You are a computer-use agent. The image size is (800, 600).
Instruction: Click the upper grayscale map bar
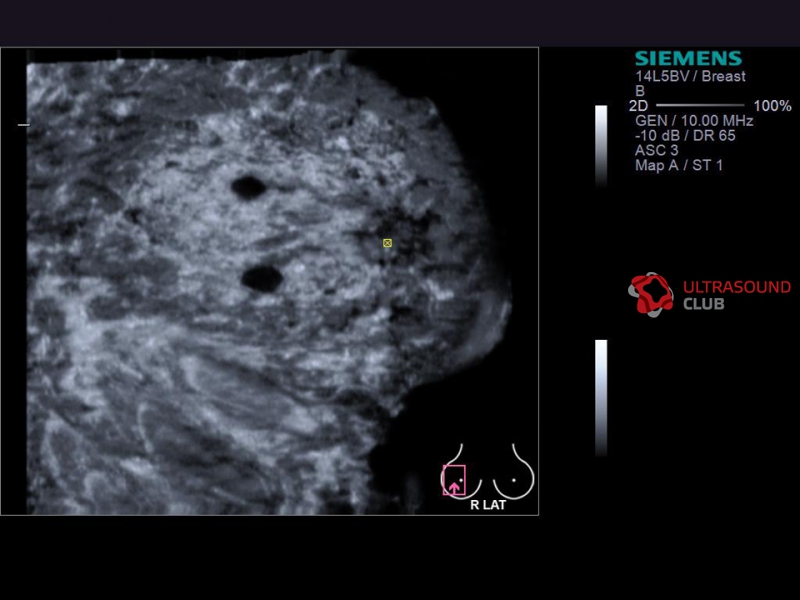(602, 146)
